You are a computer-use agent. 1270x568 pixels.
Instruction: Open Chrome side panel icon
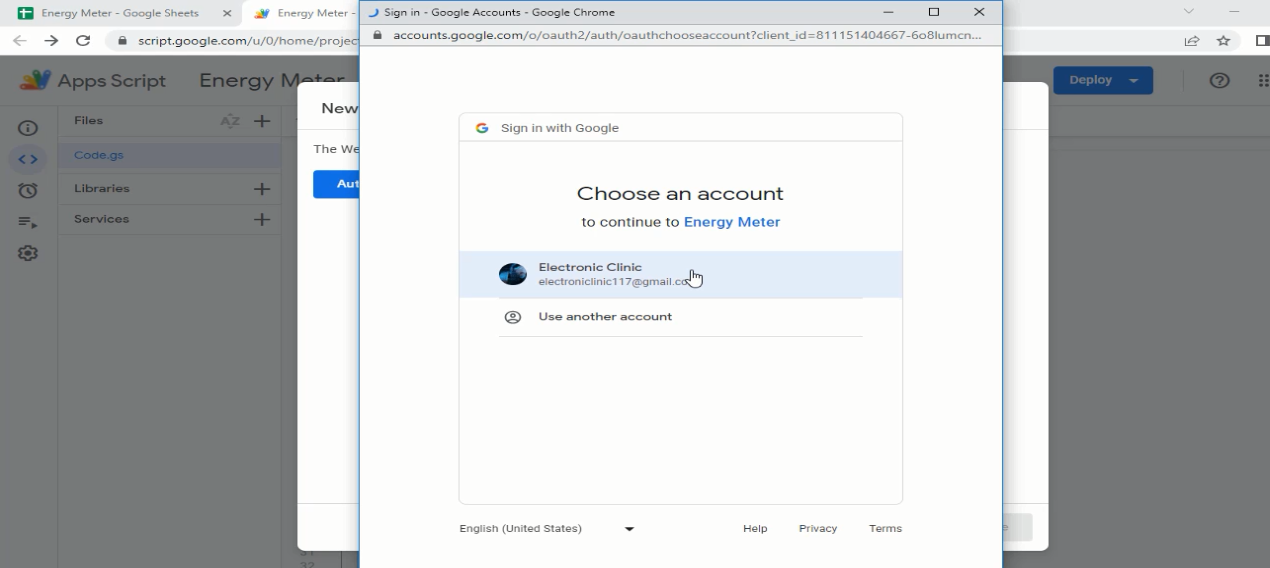pos(1262,41)
